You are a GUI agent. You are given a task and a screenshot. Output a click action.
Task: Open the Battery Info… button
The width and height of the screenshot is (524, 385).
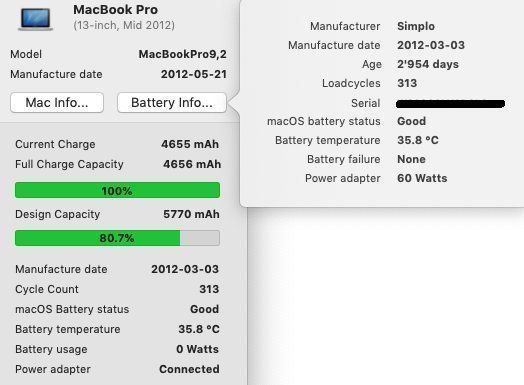172,103
